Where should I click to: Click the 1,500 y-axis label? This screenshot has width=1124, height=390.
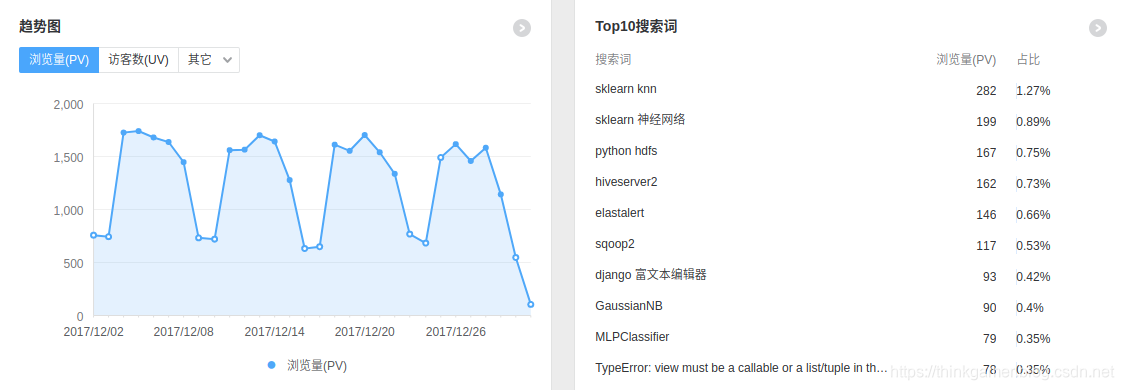point(69,157)
